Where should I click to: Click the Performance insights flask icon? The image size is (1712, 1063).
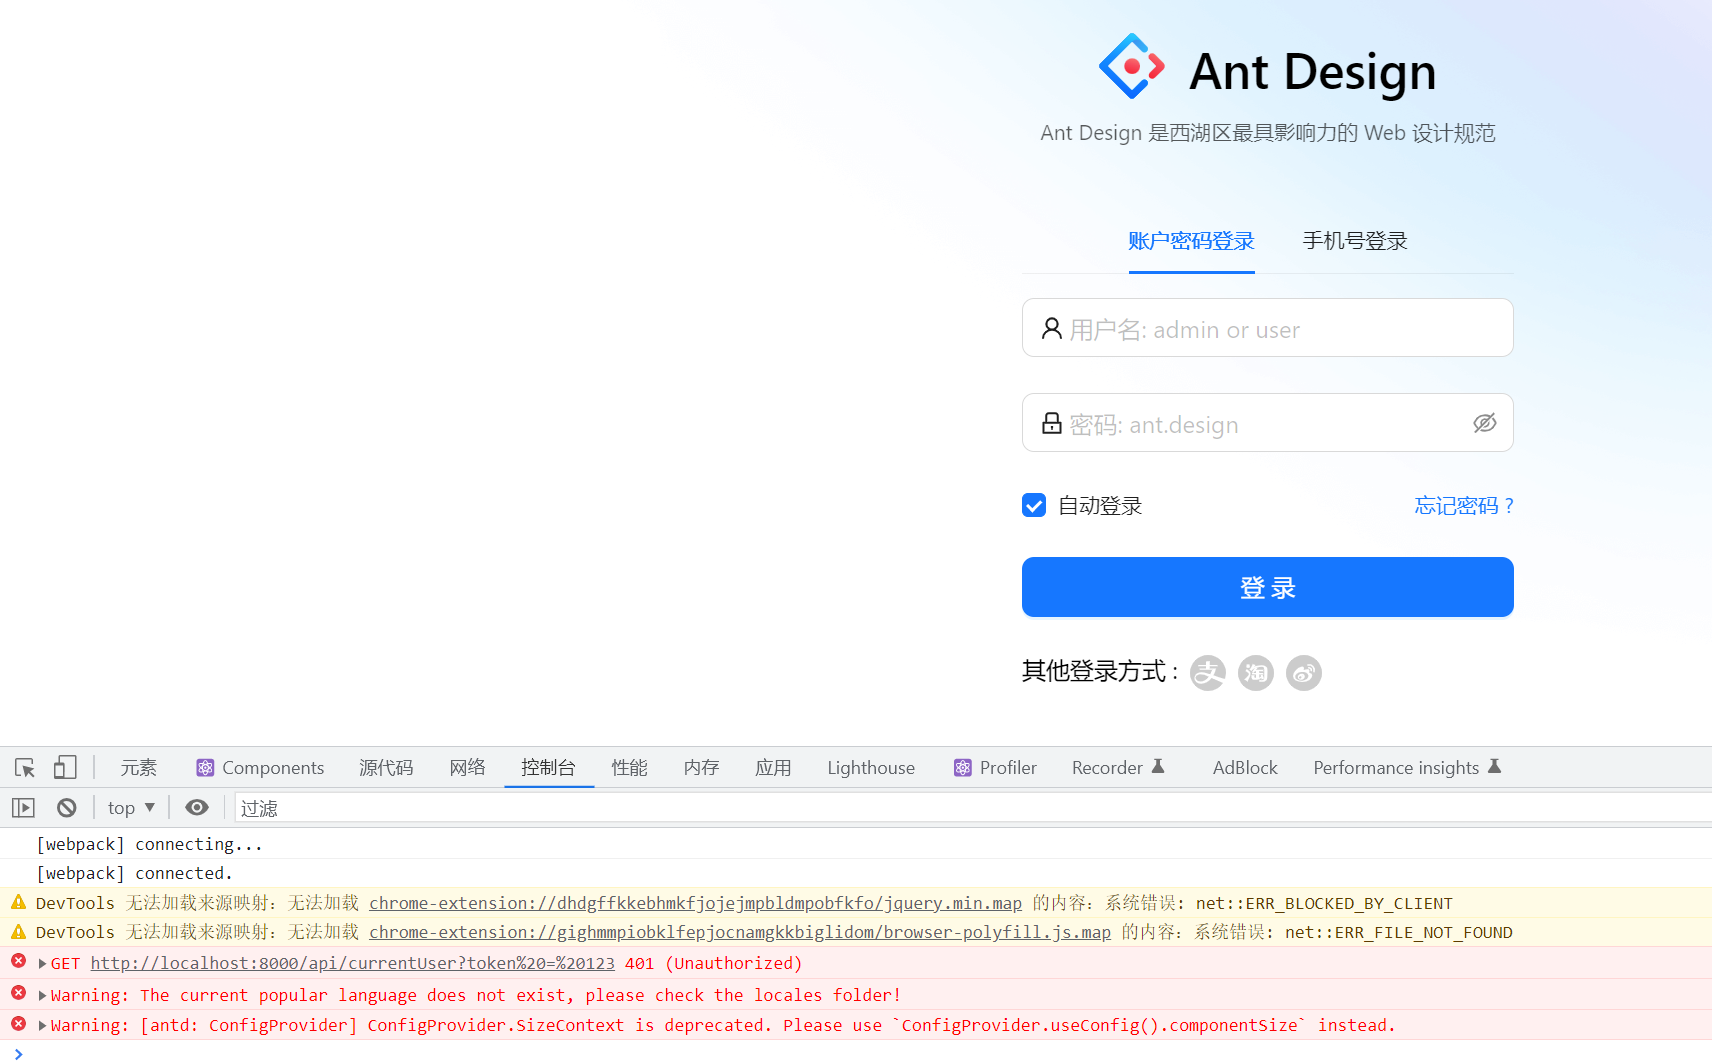[1495, 766]
